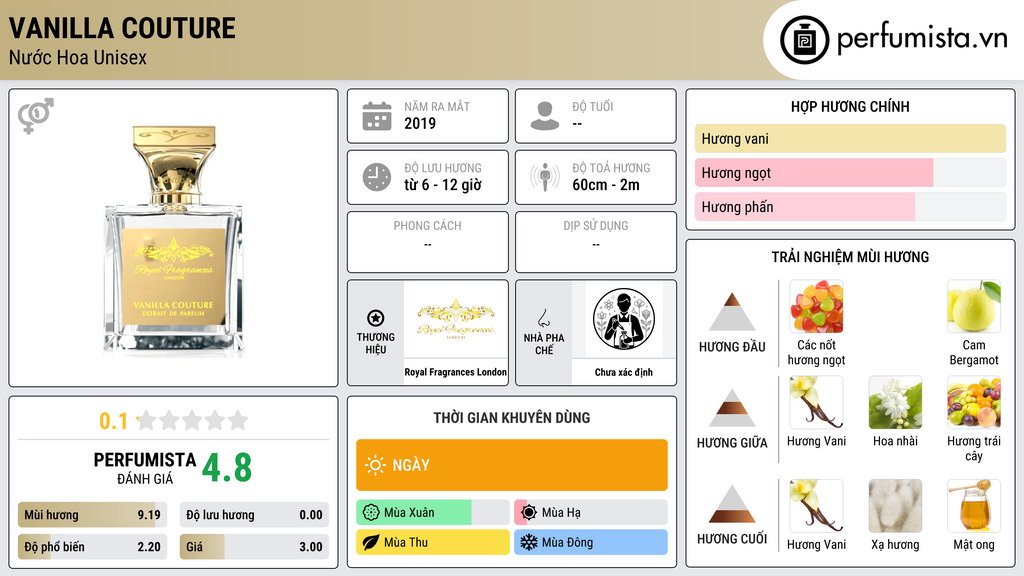The image size is (1024, 576).
Task: Click the leaf icon for Mùa Thu
Action: [x=371, y=542]
